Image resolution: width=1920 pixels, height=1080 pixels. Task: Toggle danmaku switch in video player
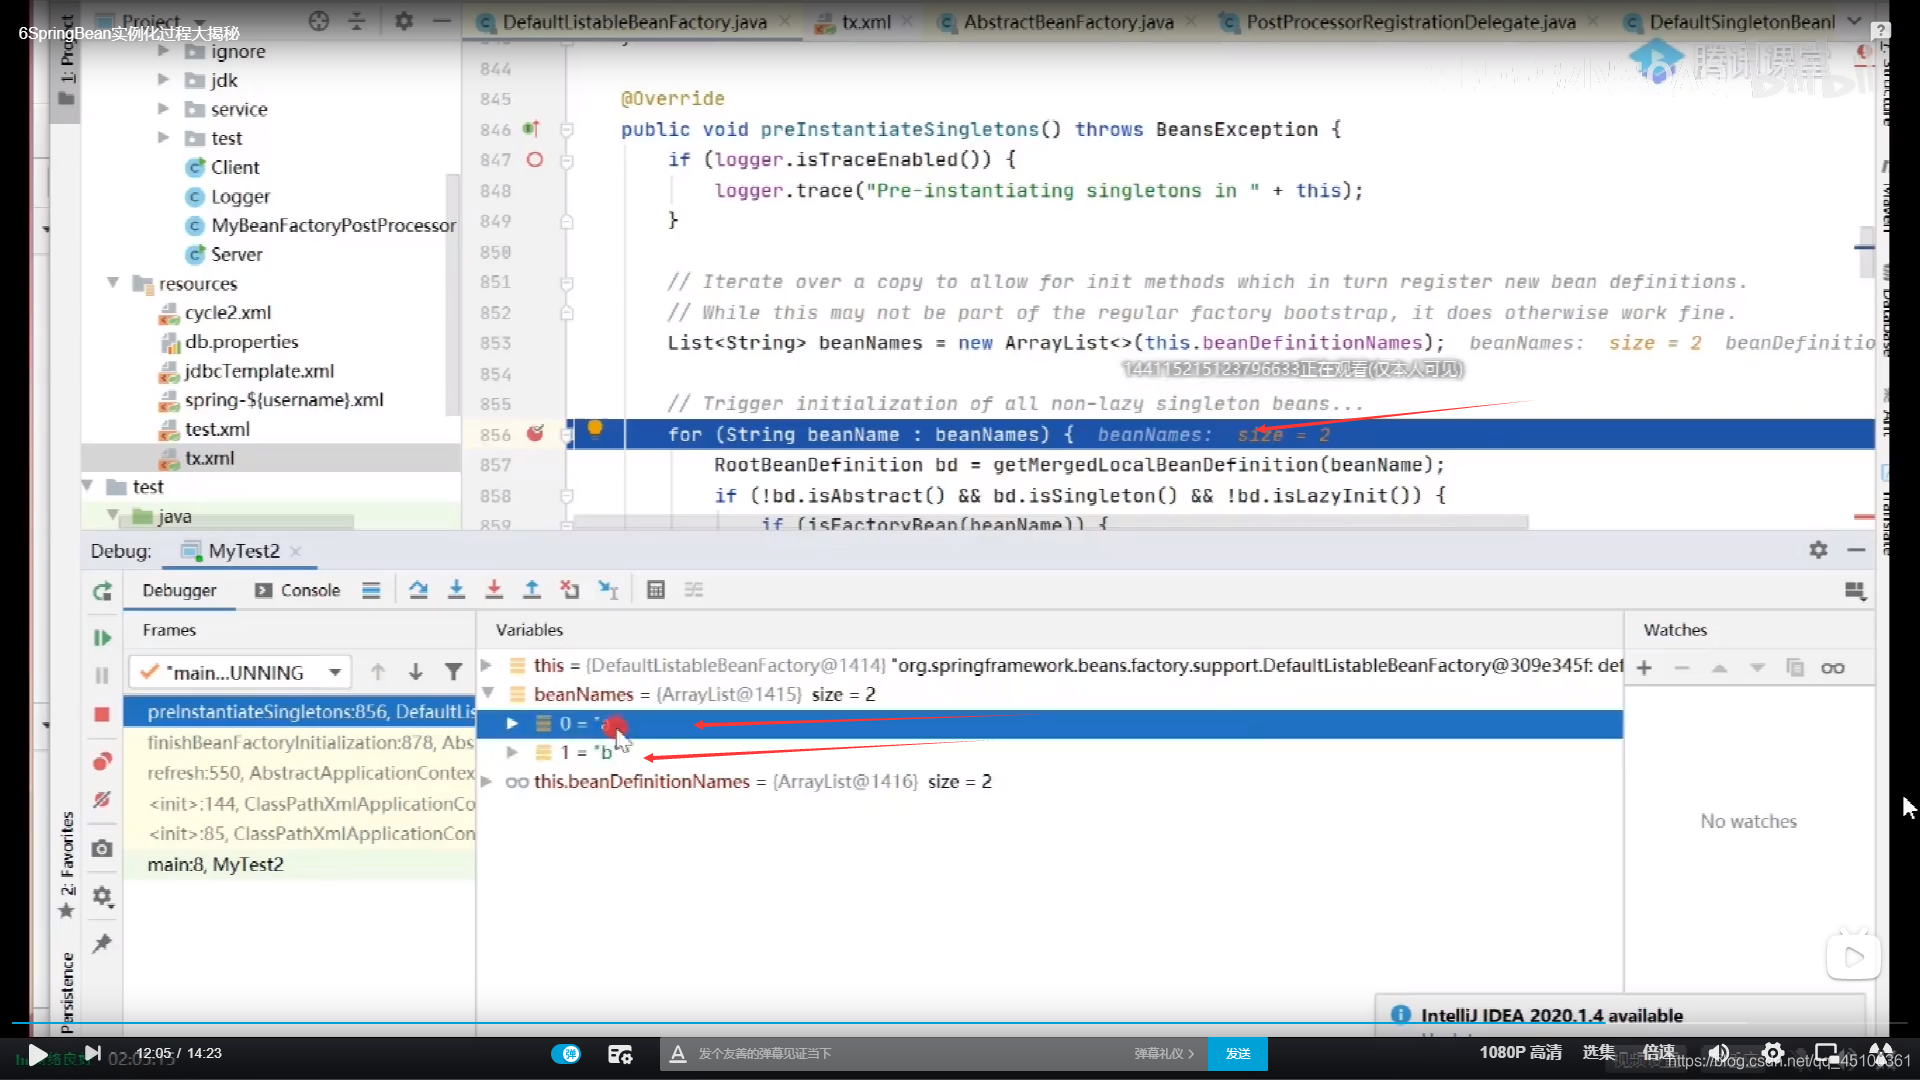point(566,1054)
